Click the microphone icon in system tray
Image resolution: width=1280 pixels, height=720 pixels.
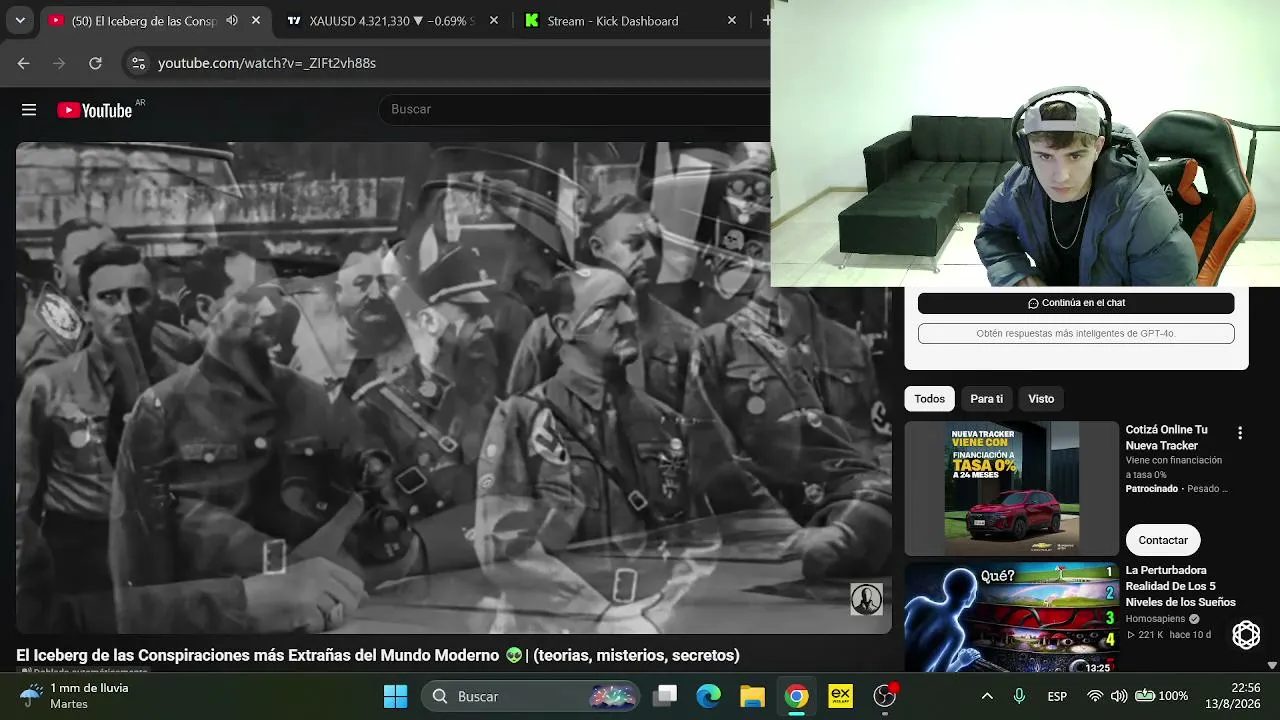1019,696
